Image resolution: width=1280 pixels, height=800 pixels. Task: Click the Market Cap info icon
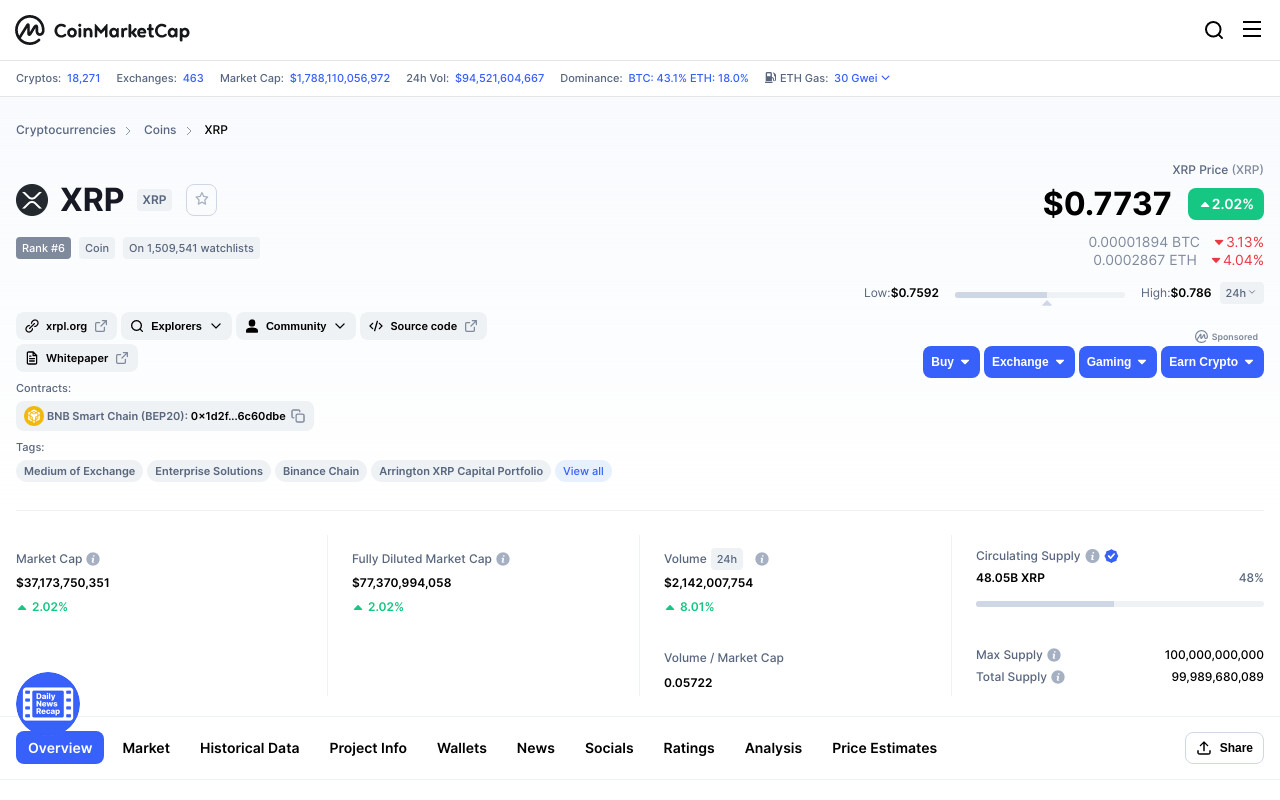click(93, 559)
